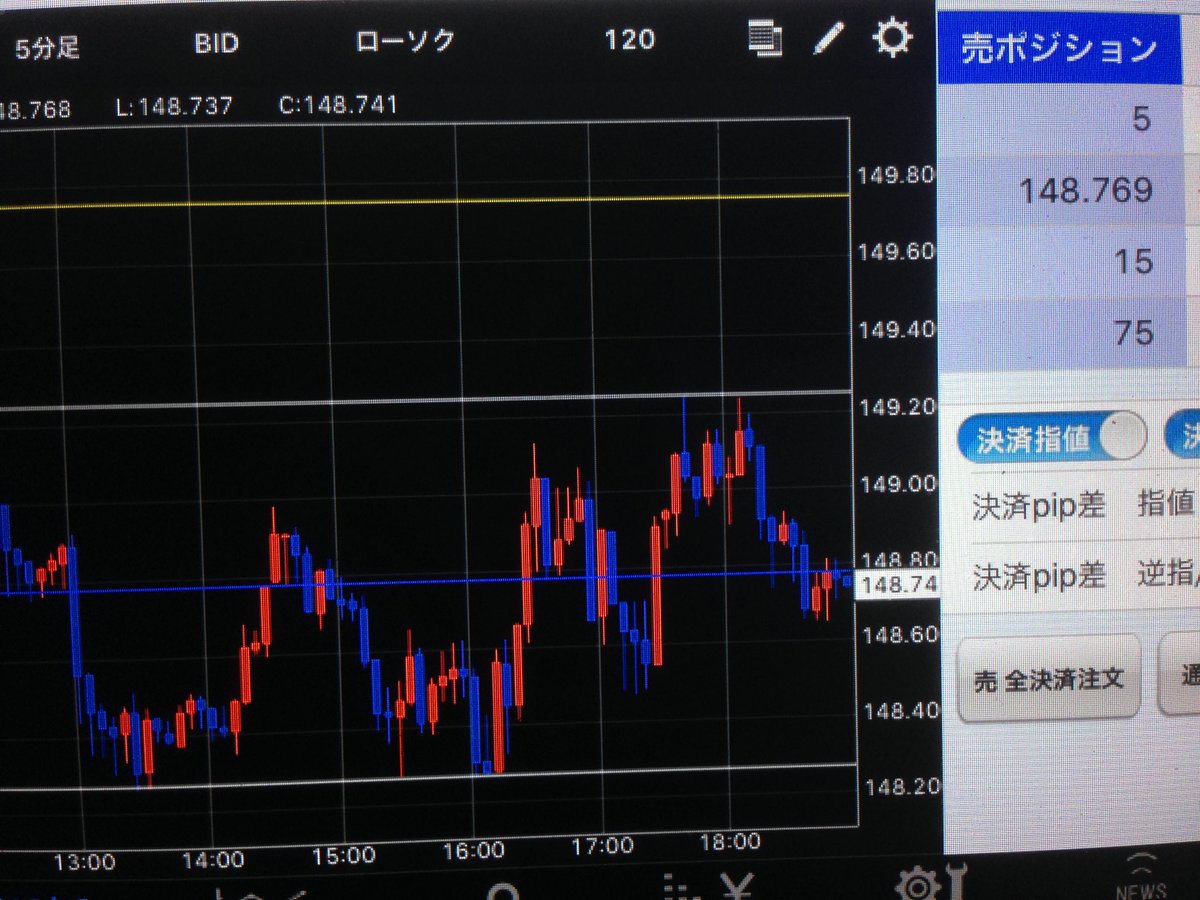Image resolution: width=1200 pixels, height=900 pixels.
Task: Change the 120 candle count selector
Action: pos(629,39)
